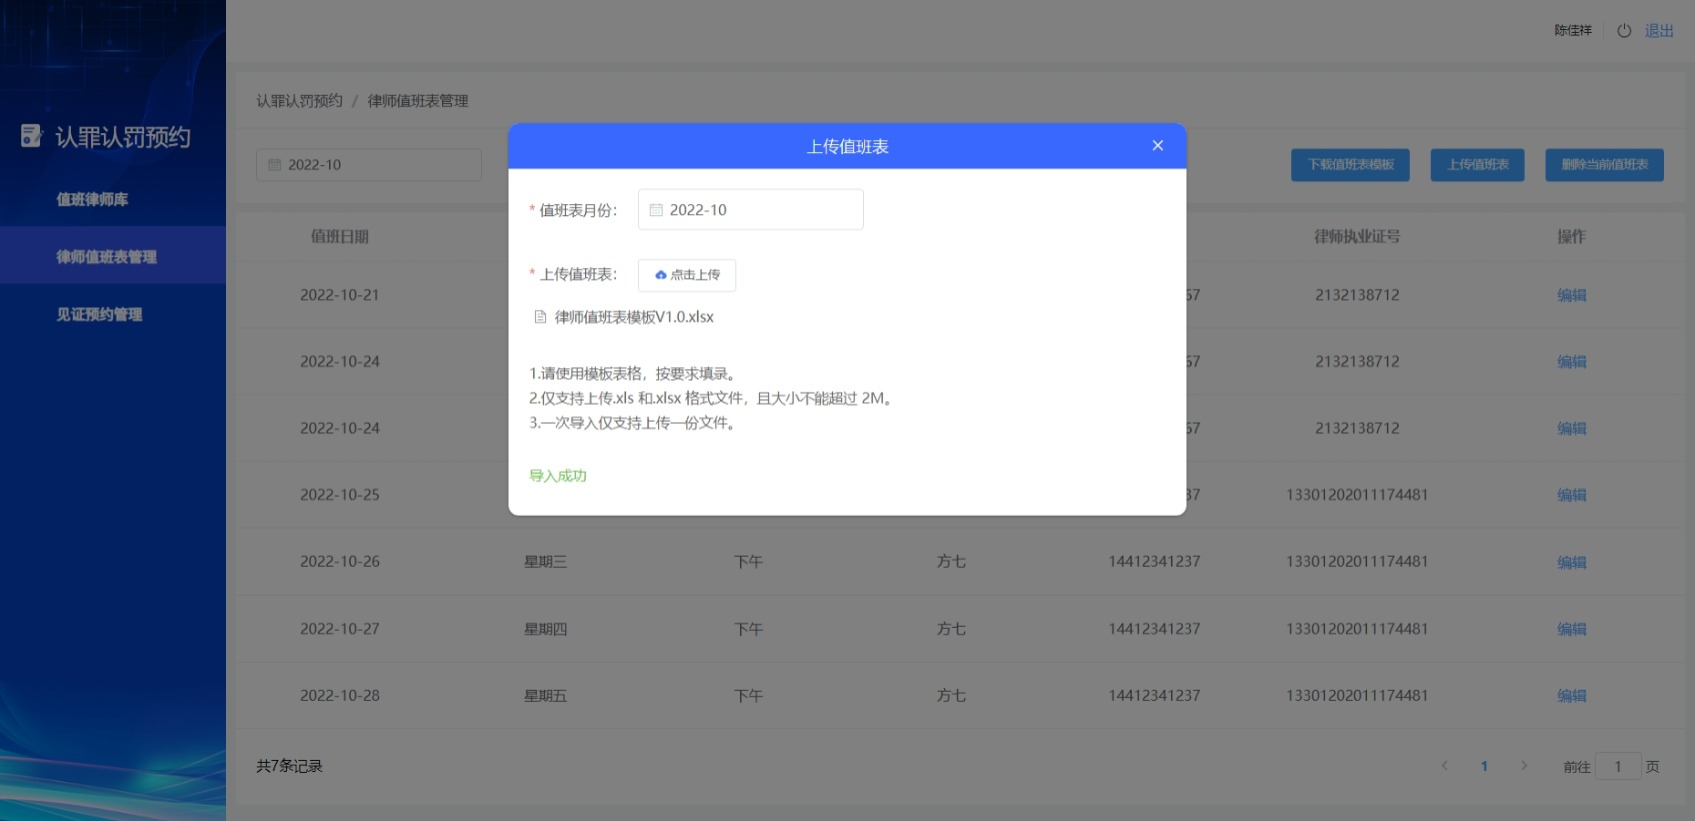Open the 值班表月份 date picker in dialog
1695x821 pixels.
tap(750, 210)
